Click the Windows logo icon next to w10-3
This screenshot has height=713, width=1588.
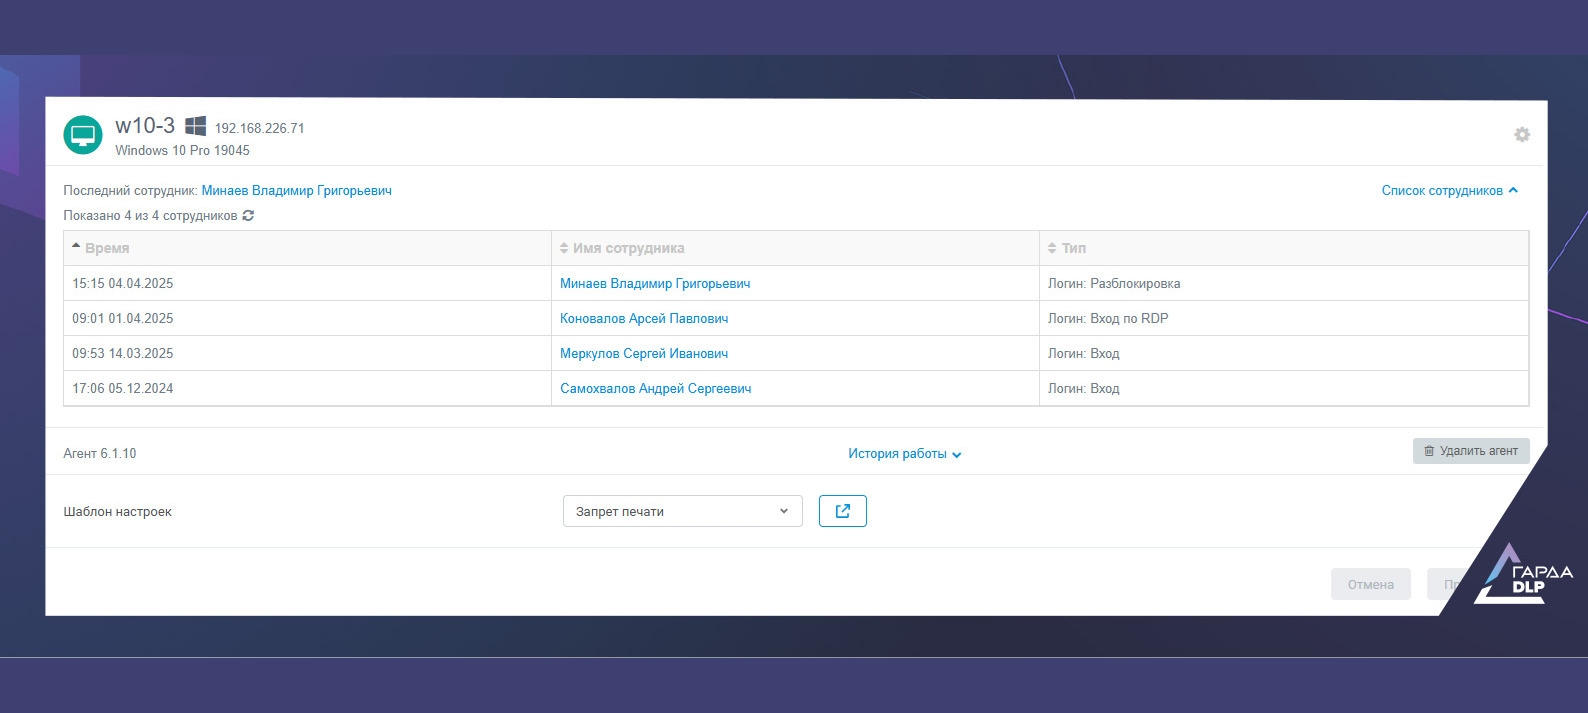click(196, 126)
